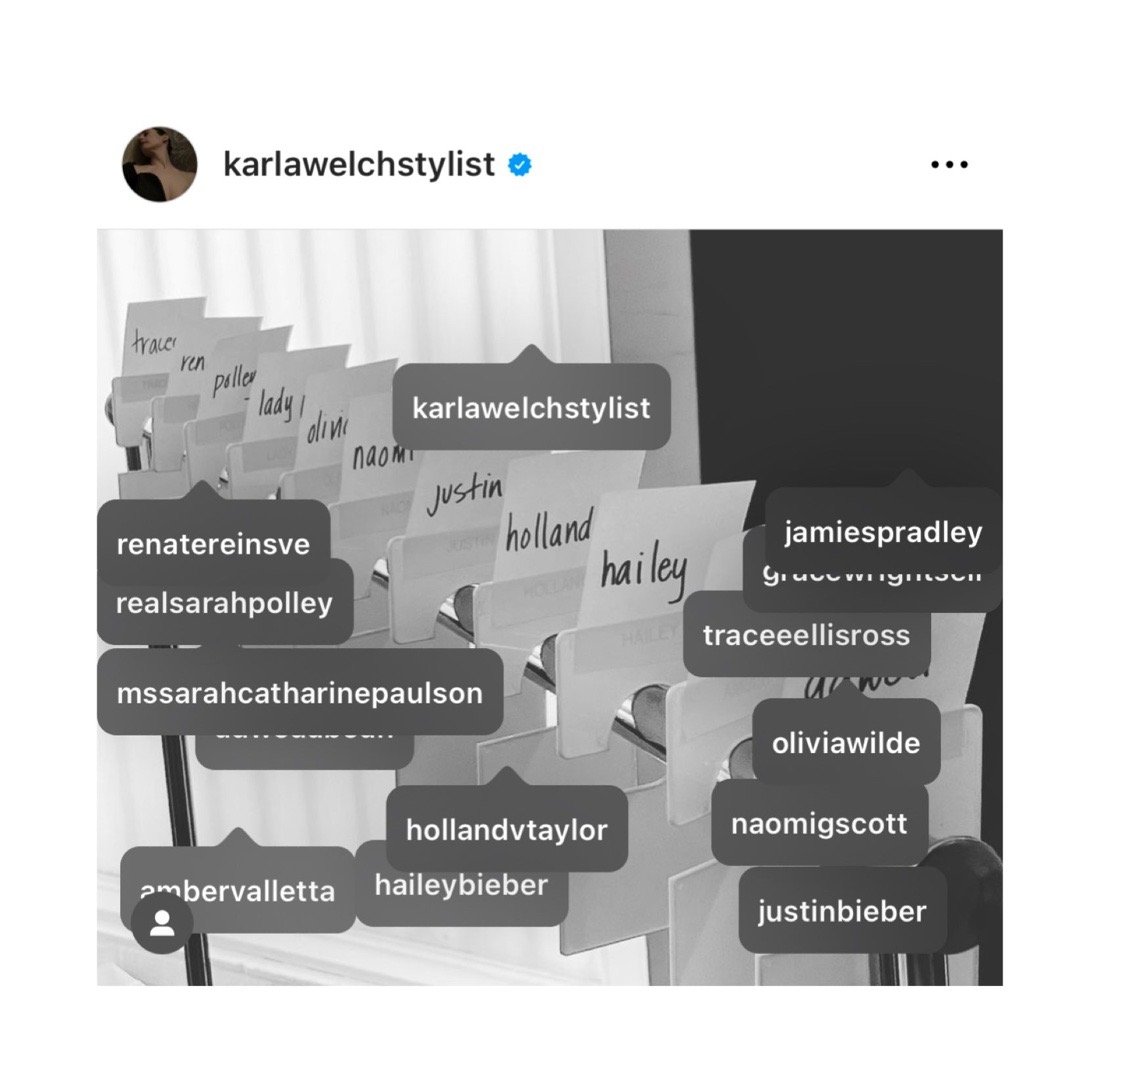This screenshot has width=1130, height=1080.
Task: Select the jamiespradley tag
Action: tap(883, 532)
